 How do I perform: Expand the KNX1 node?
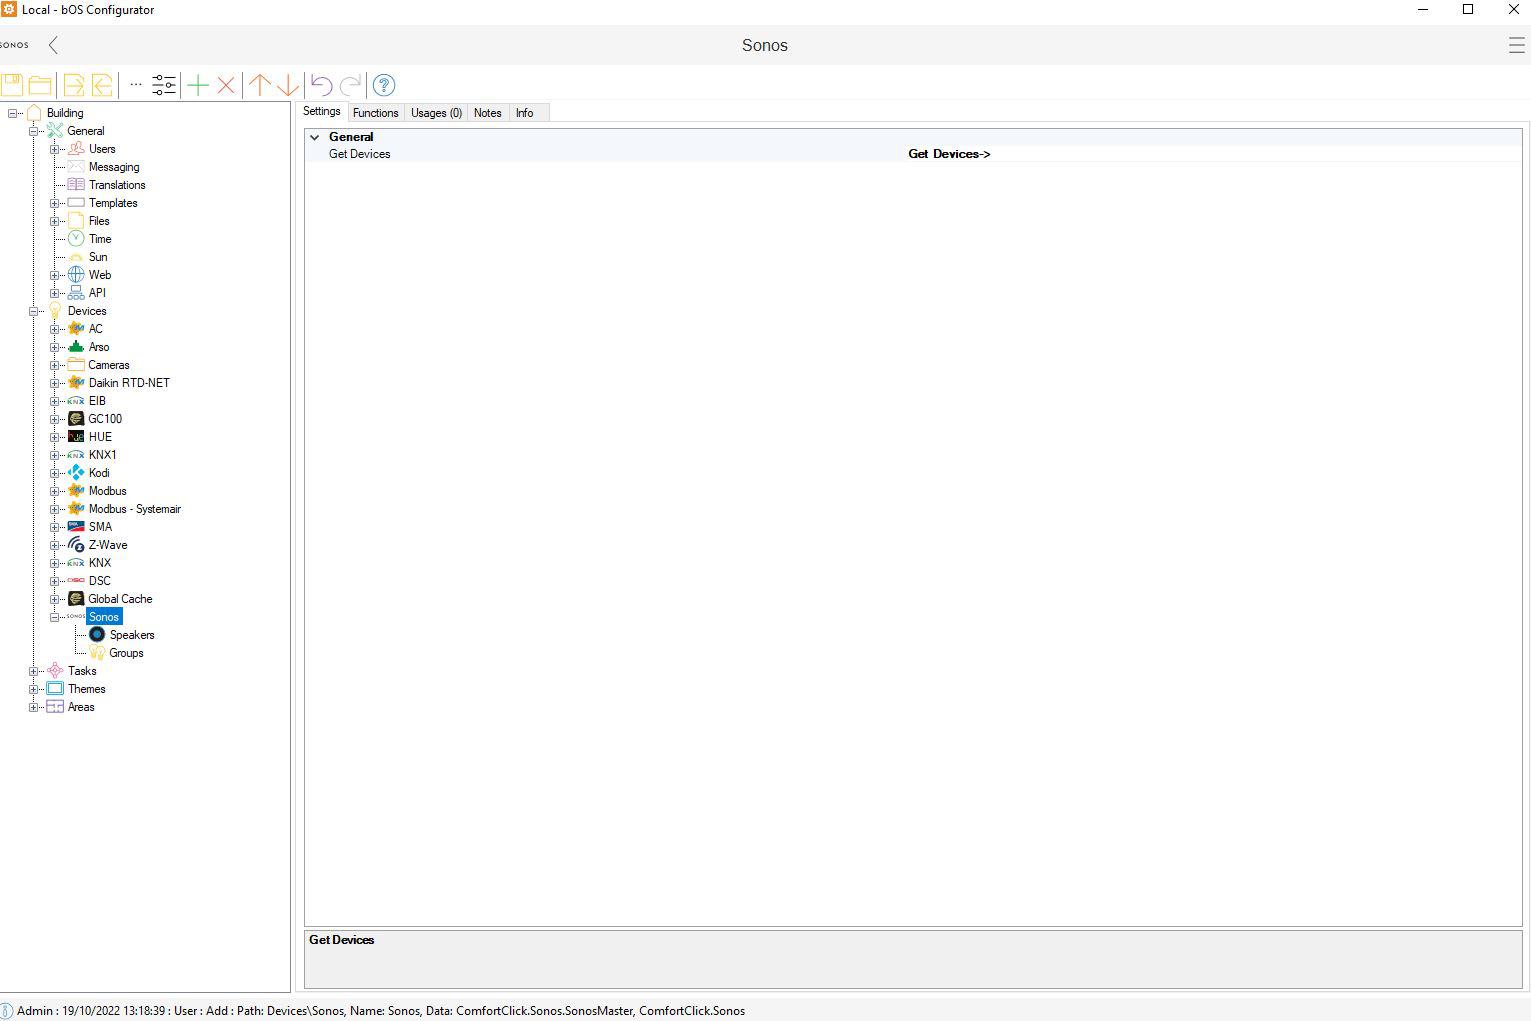(55, 455)
